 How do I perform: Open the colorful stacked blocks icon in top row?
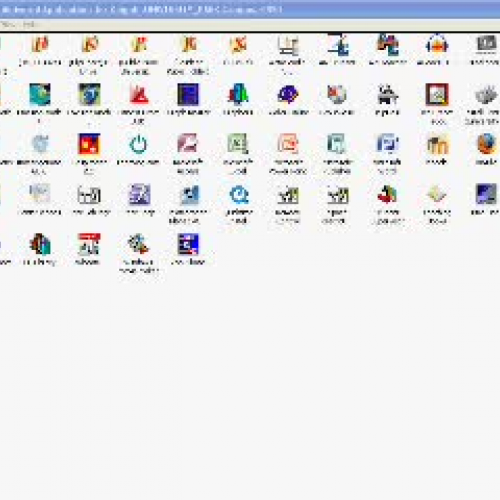coord(388,44)
